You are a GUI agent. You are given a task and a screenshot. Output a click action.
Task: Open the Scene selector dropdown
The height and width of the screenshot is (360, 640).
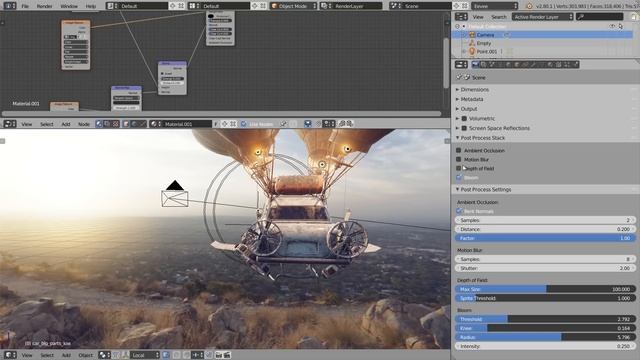[420, 6]
